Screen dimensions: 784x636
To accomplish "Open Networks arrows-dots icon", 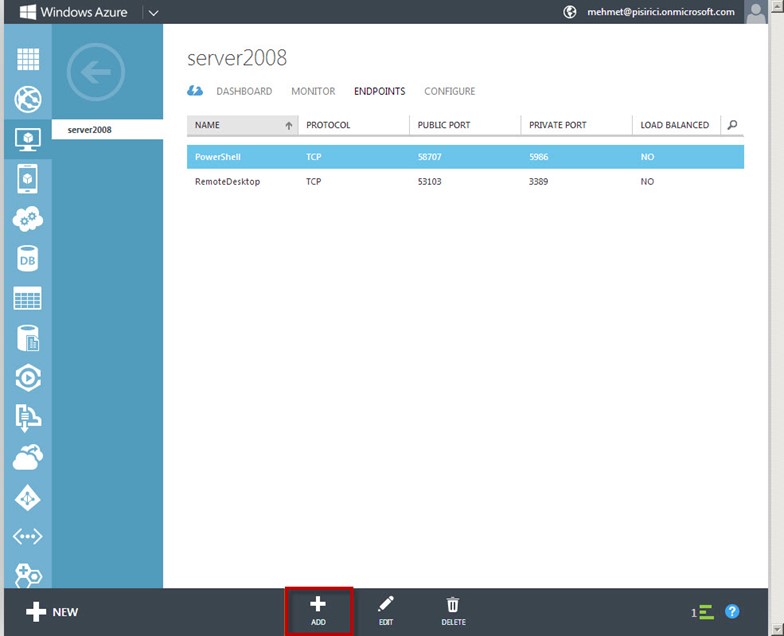I will pos(28,536).
